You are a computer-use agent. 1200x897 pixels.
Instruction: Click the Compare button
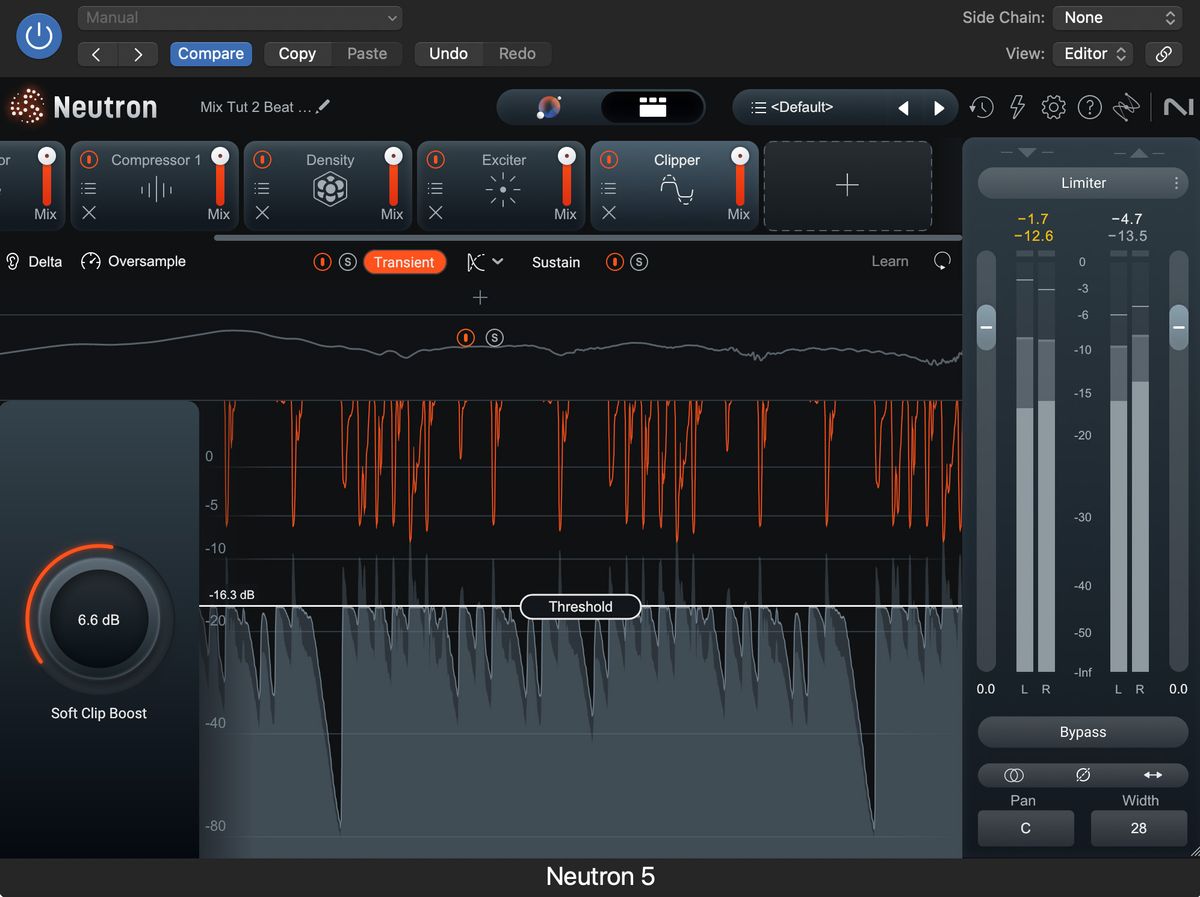(x=211, y=54)
